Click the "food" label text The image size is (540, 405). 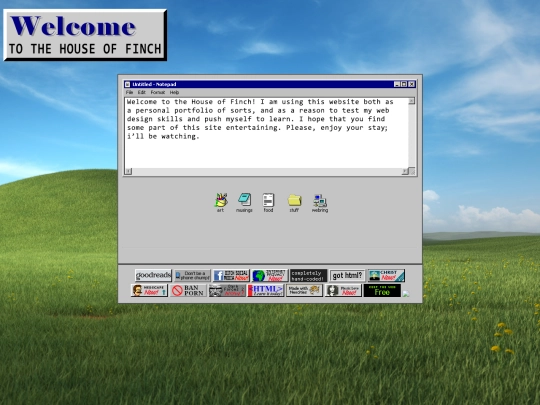click(268, 210)
